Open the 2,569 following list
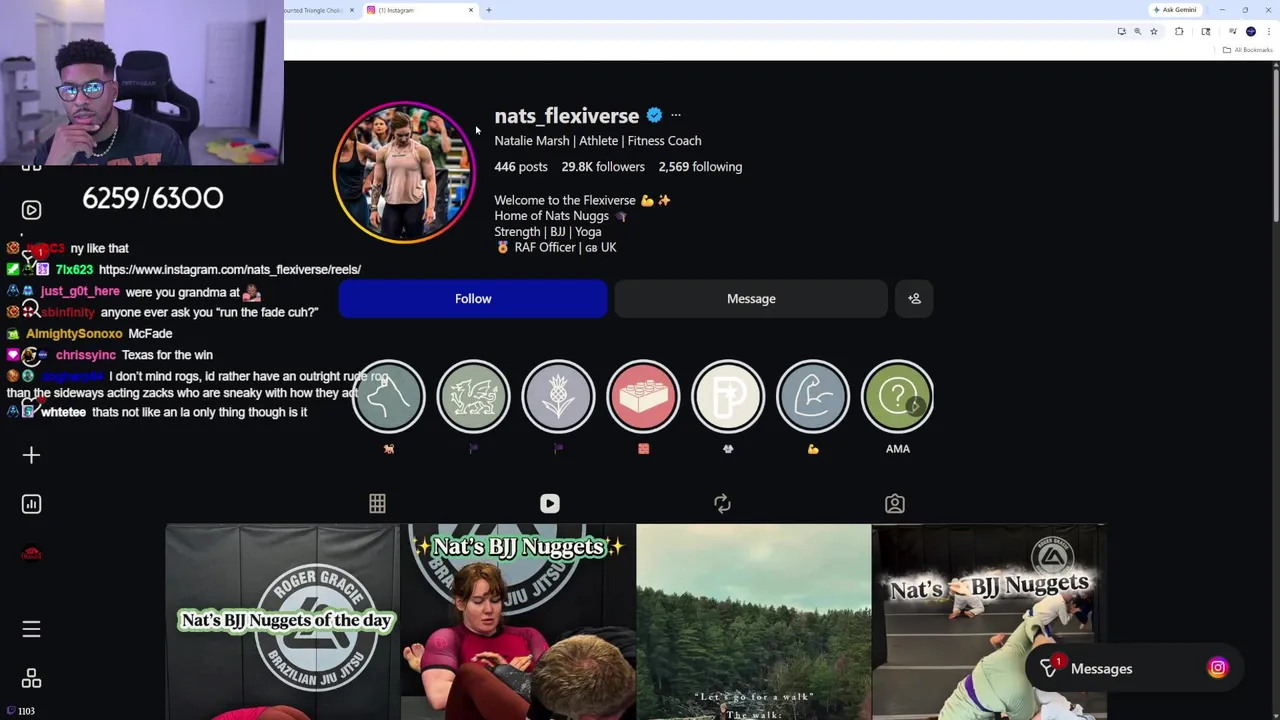Viewport: 1280px width, 720px height. point(700,167)
